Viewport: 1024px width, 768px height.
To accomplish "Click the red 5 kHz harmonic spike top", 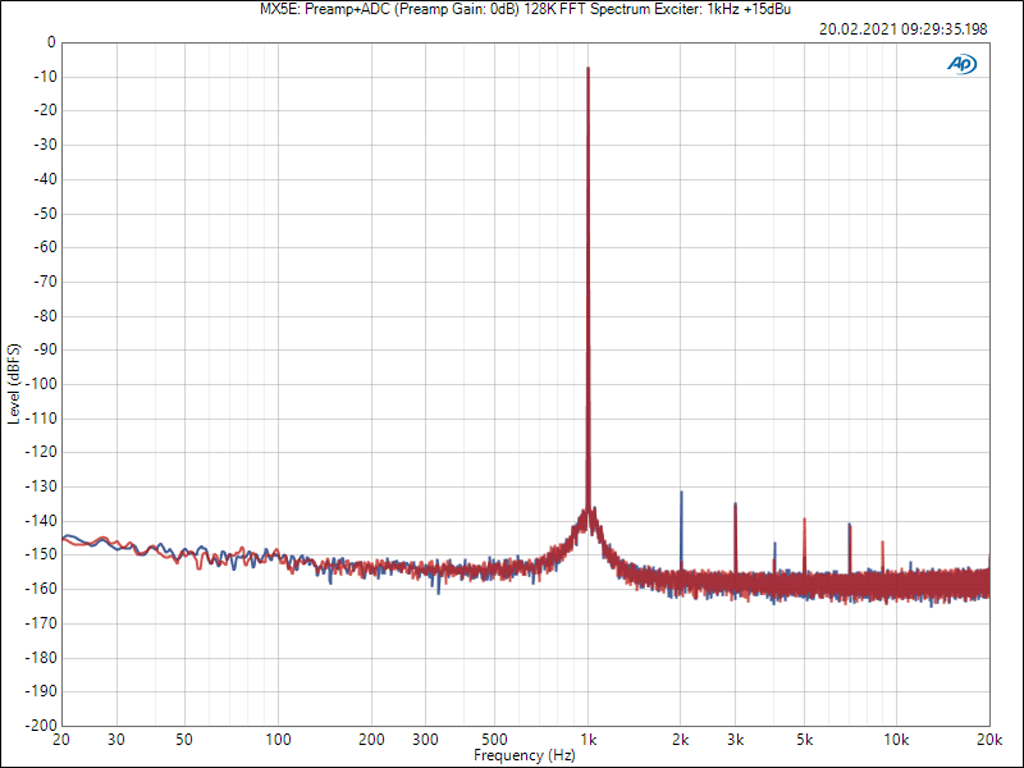I will click(x=804, y=520).
